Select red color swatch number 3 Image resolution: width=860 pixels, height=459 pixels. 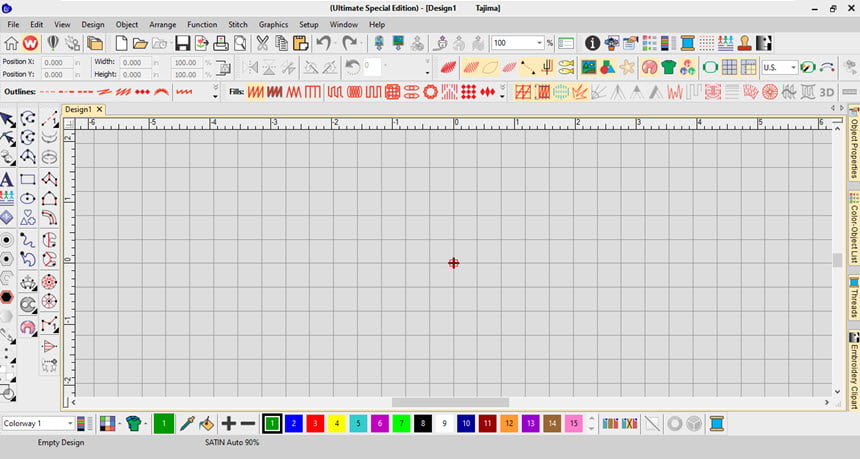point(314,424)
